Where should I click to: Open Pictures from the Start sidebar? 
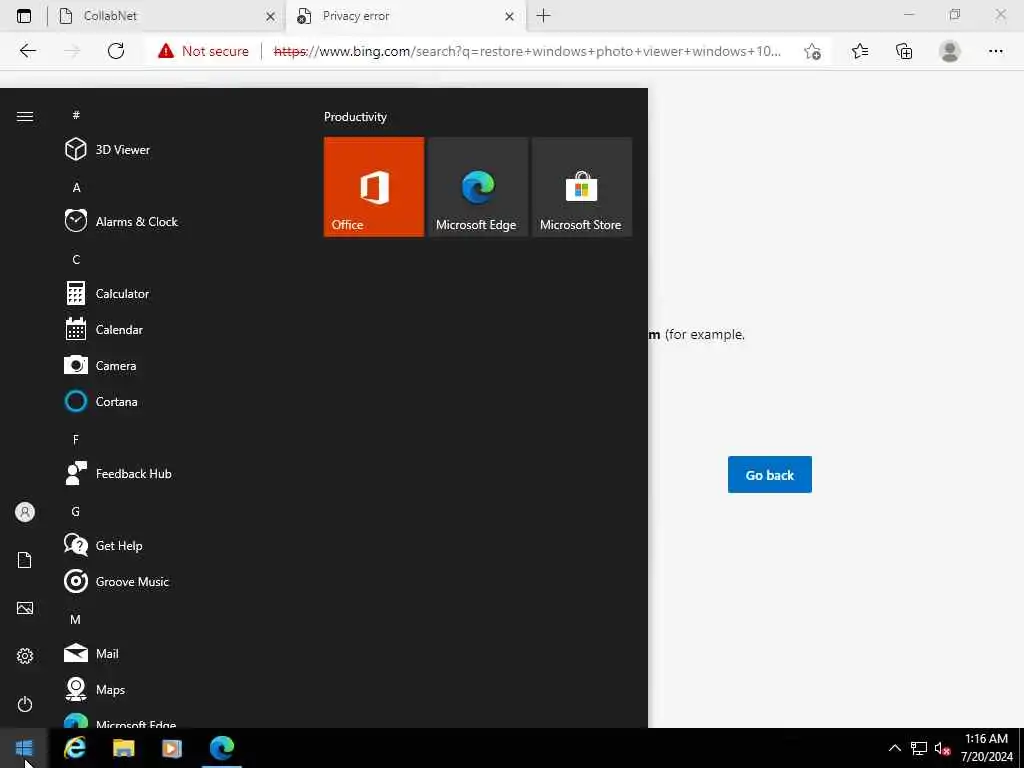[25, 608]
